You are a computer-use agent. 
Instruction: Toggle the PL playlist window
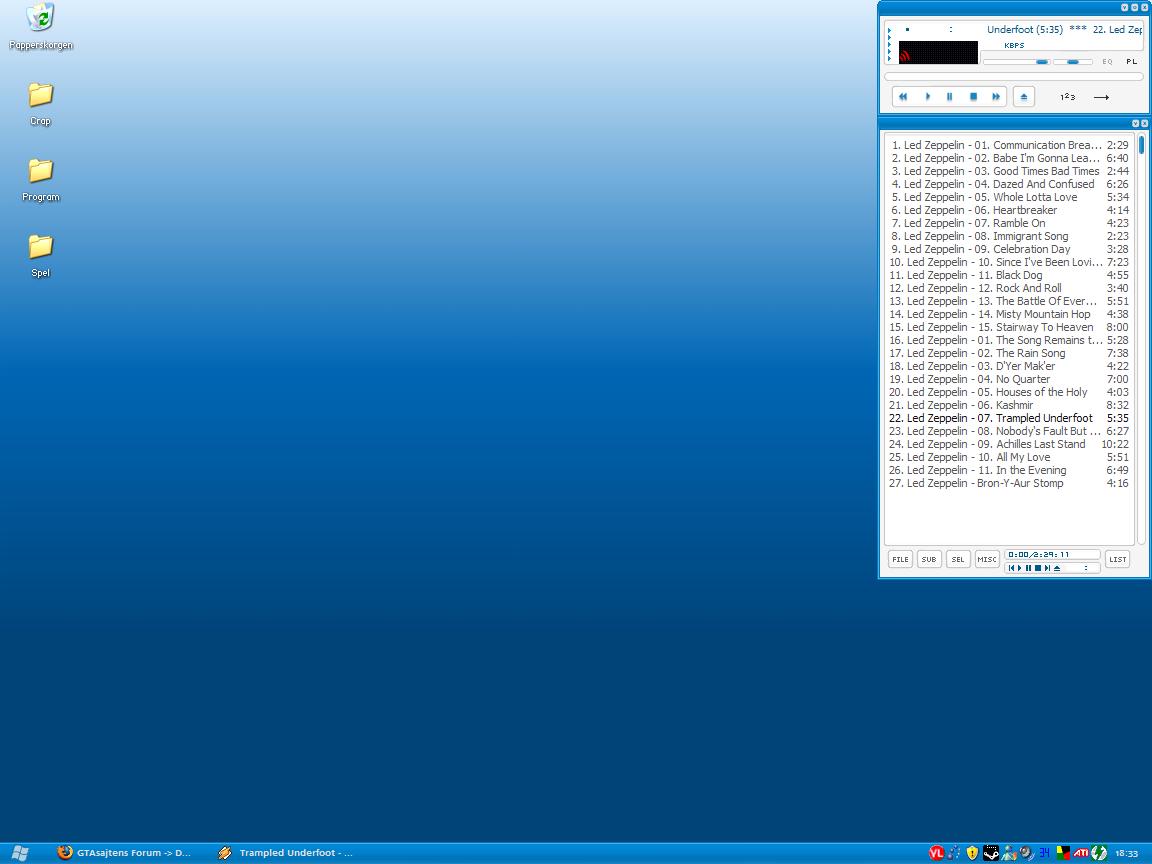[x=1131, y=62]
